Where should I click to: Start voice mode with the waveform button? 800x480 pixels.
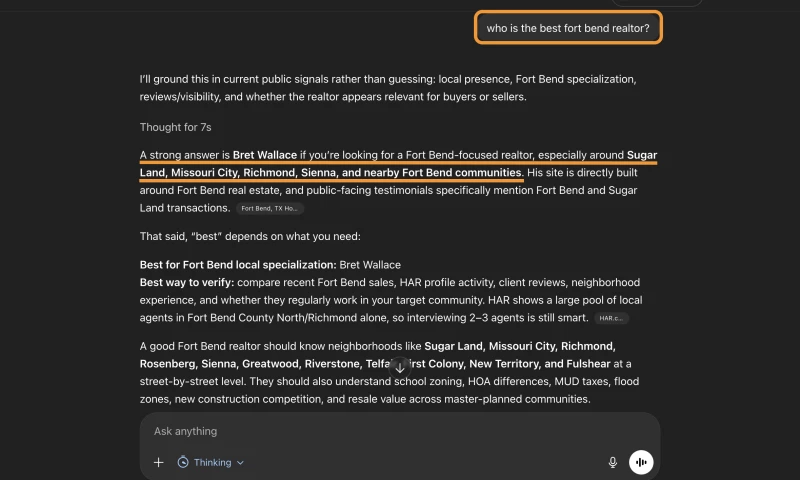point(641,462)
